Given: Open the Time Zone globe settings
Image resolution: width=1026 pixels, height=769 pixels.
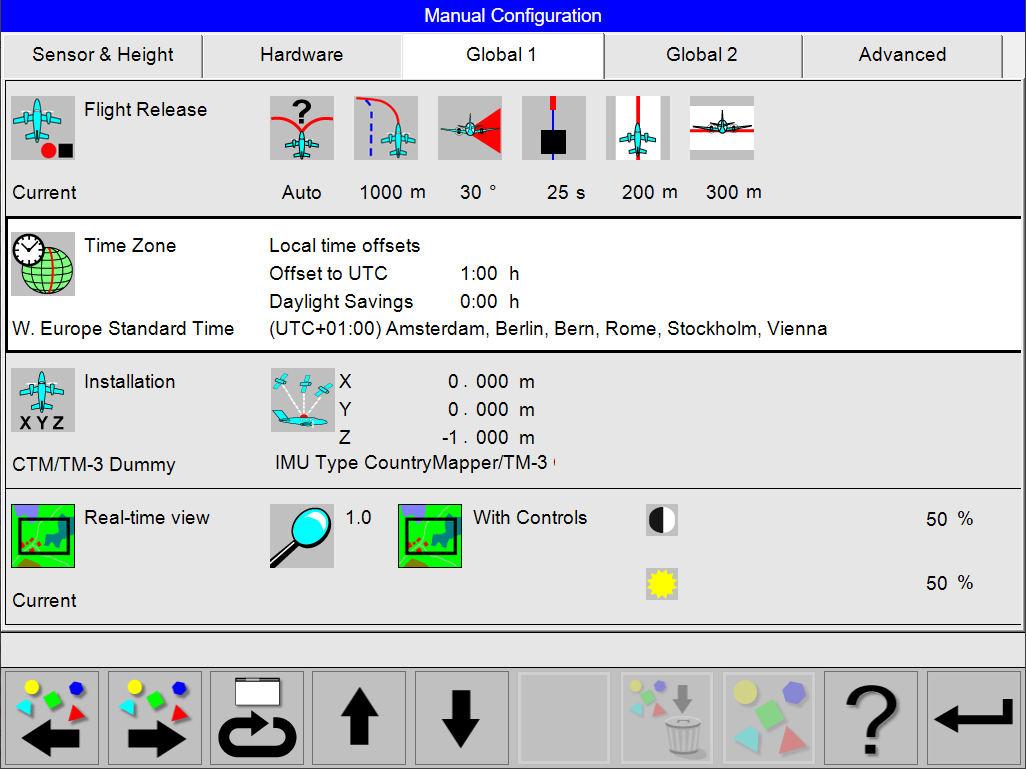Looking at the screenshot, I should (42, 264).
